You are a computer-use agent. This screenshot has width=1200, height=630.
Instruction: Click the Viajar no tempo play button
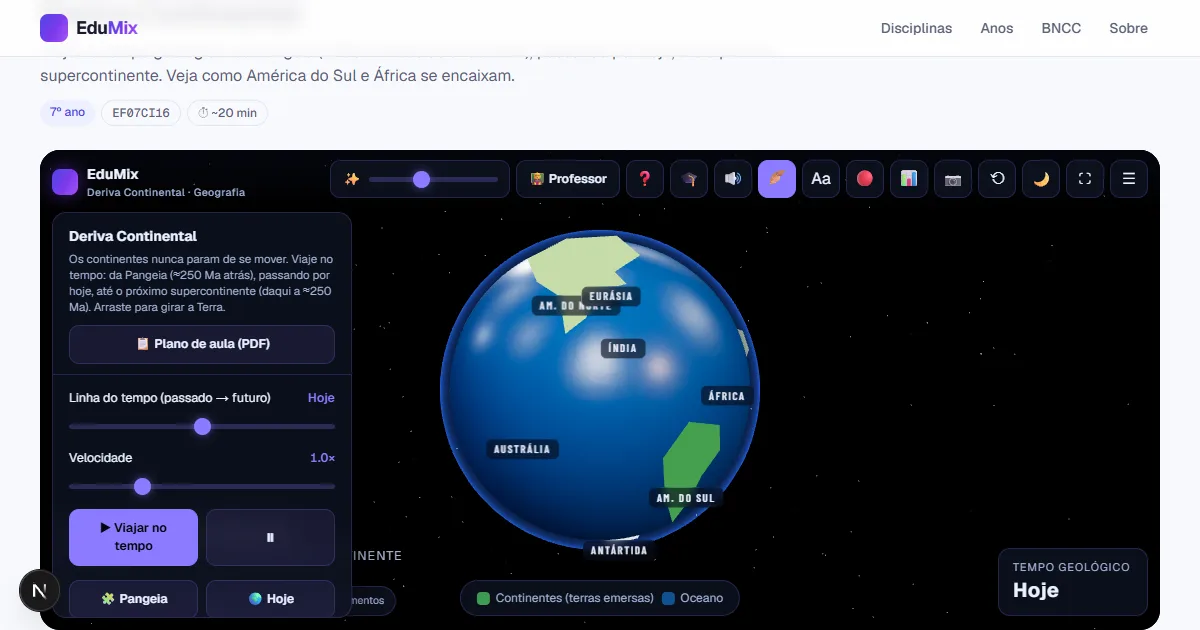click(134, 537)
